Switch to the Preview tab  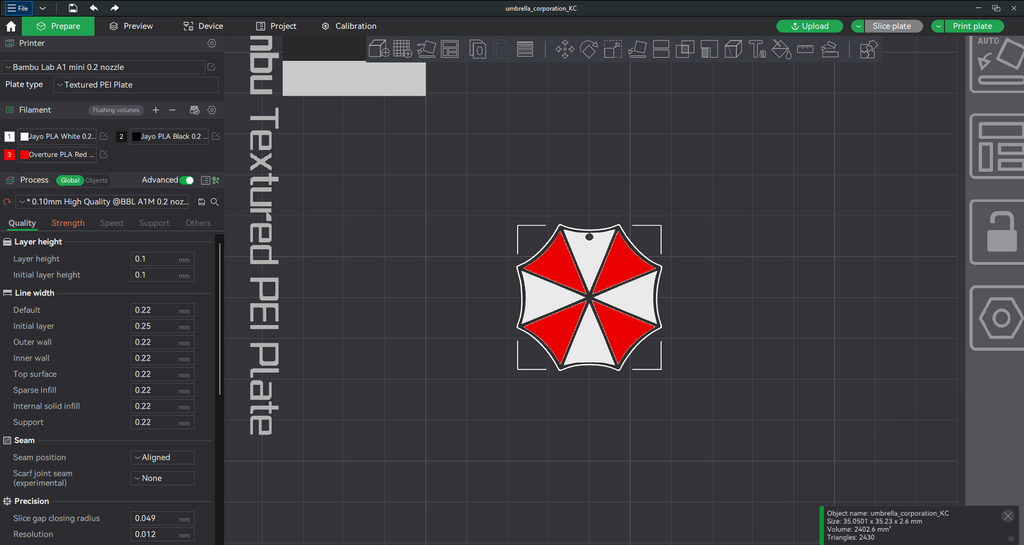pos(131,26)
